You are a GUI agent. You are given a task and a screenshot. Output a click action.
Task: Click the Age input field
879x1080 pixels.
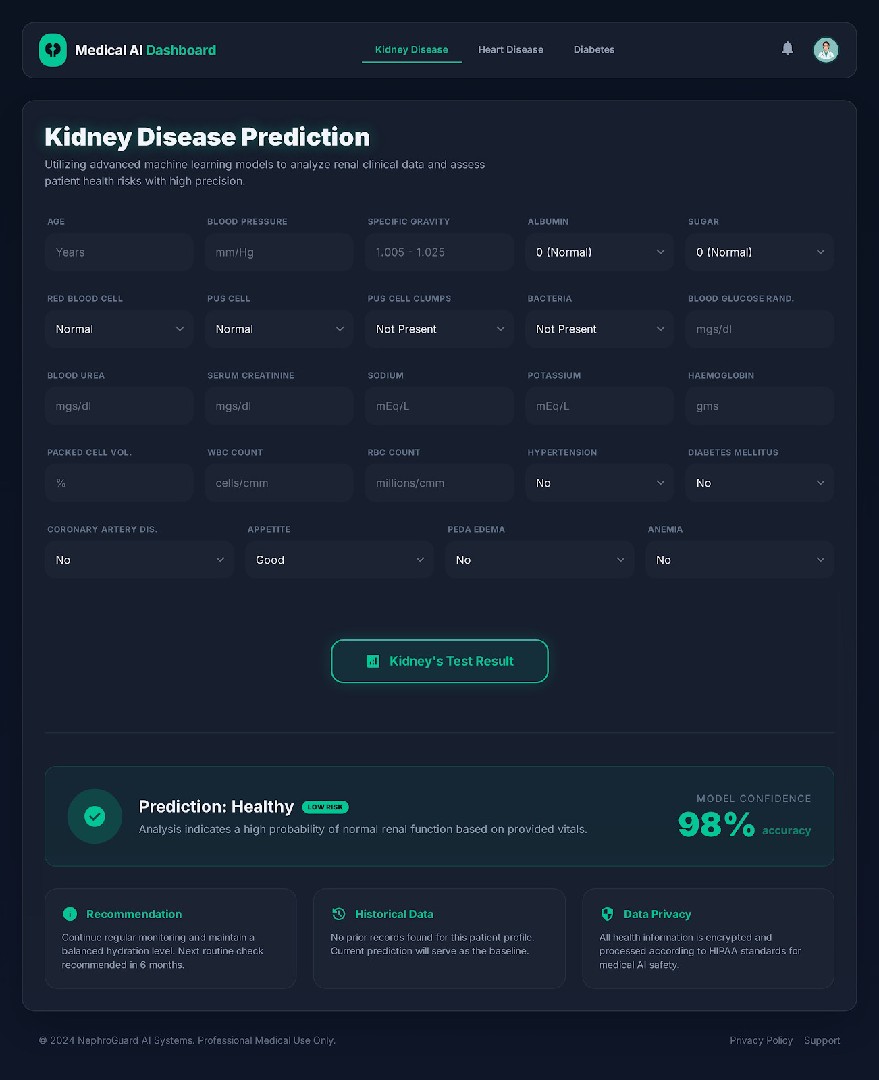pos(118,252)
